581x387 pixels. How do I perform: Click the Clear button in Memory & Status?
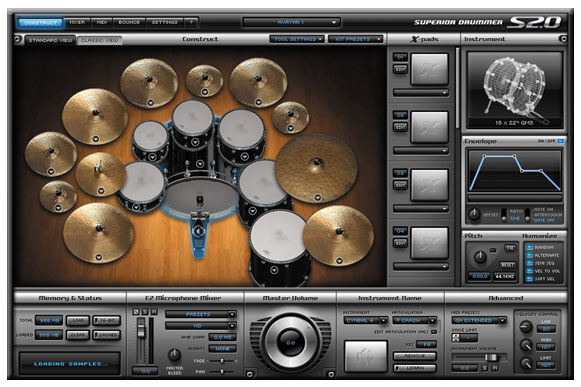tap(78, 335)
